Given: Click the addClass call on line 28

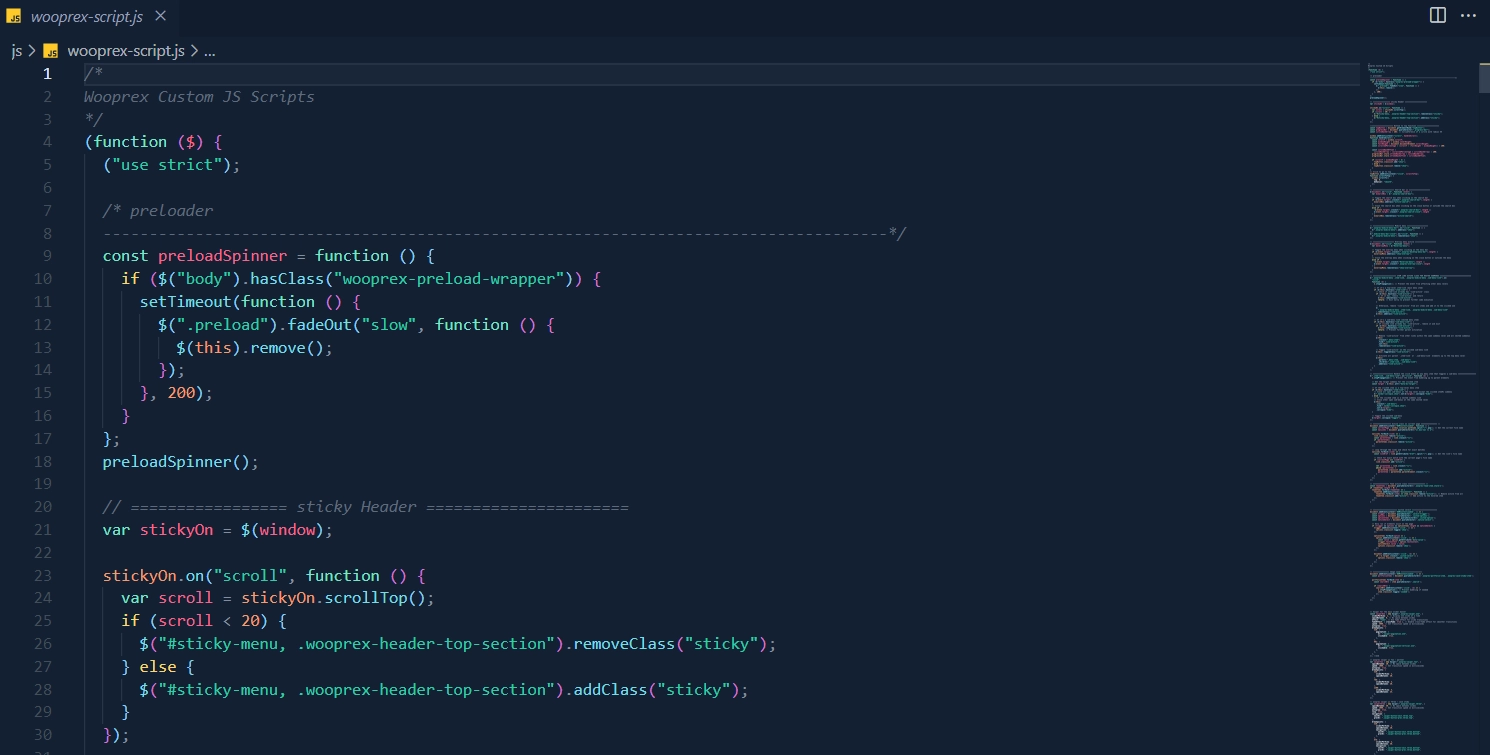Looking at the screenshot, I should pyautogui.click(x=610, y=690).
